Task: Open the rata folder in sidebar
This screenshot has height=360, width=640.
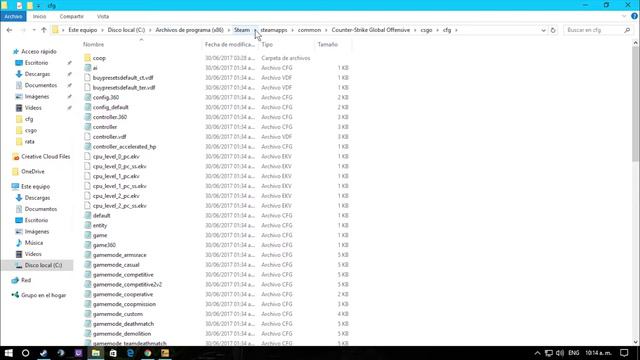Action: tap(29, 142)
